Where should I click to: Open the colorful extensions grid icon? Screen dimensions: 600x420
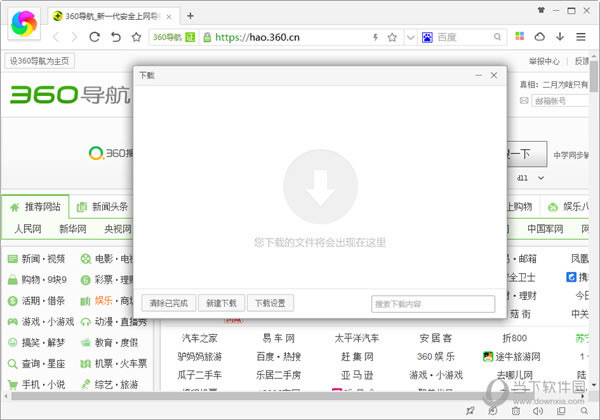pos(519,36)
